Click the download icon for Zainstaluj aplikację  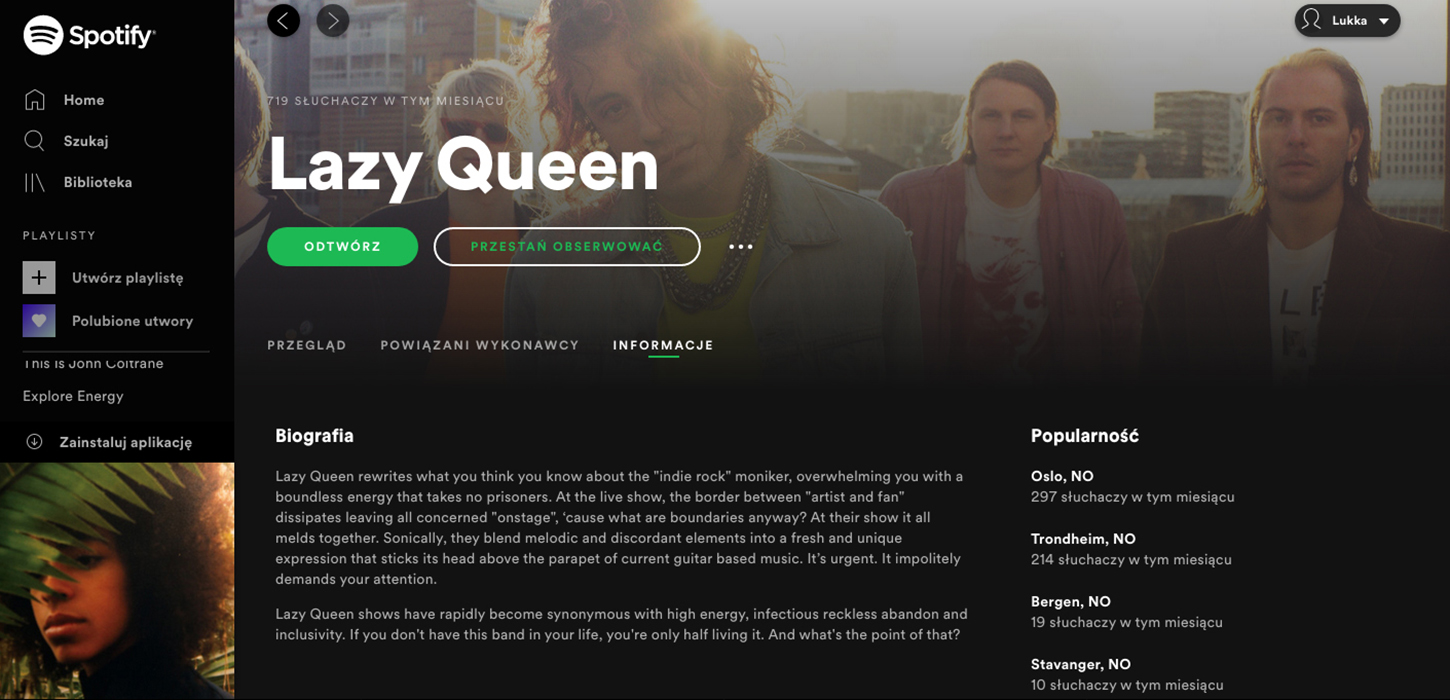pyautogui.click(x=34, y=441)
